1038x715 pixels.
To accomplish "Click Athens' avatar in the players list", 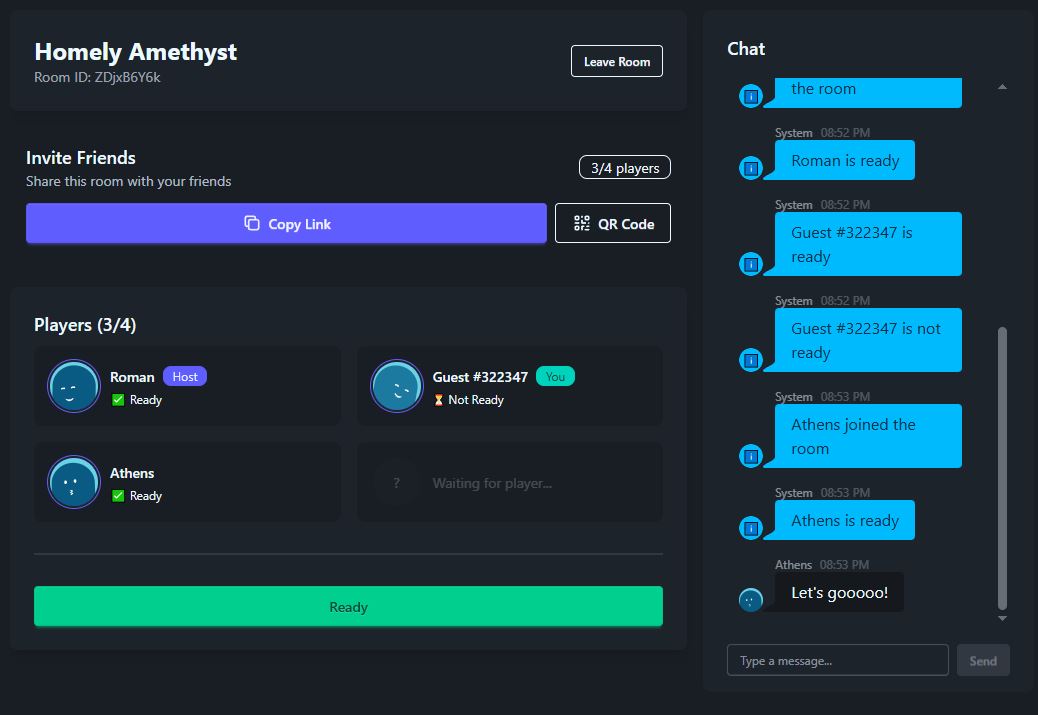I will coord(74,482).
